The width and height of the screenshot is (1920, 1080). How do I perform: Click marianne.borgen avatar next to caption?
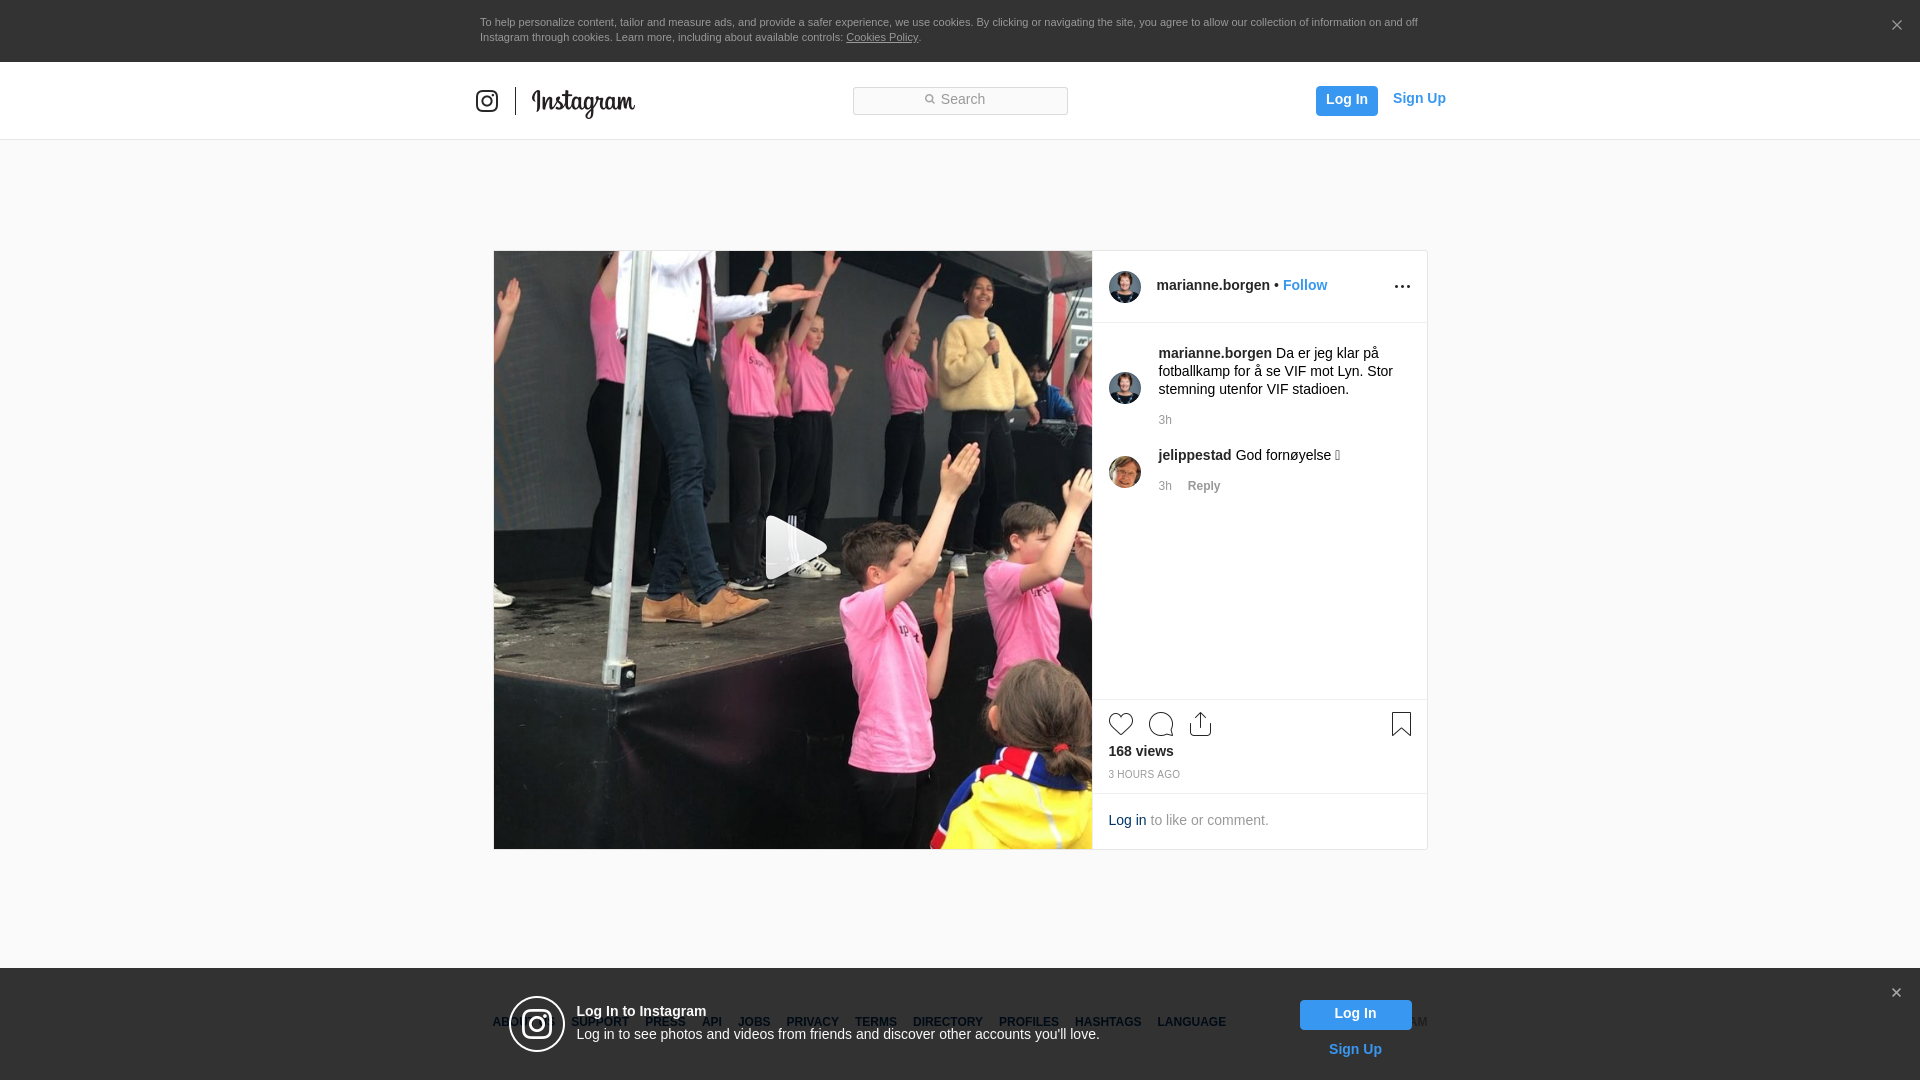1125,388
